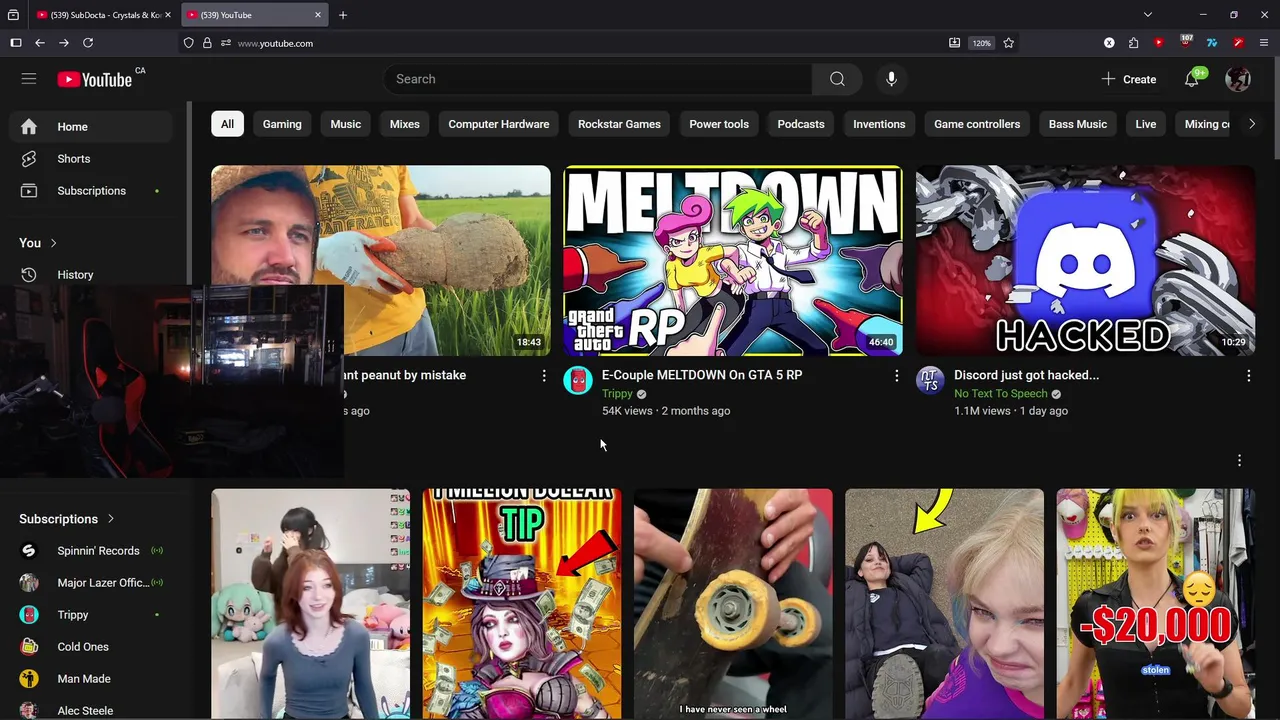Click the magnifier search button
This screenshot has width=1280, height=720.
[837, 79]
